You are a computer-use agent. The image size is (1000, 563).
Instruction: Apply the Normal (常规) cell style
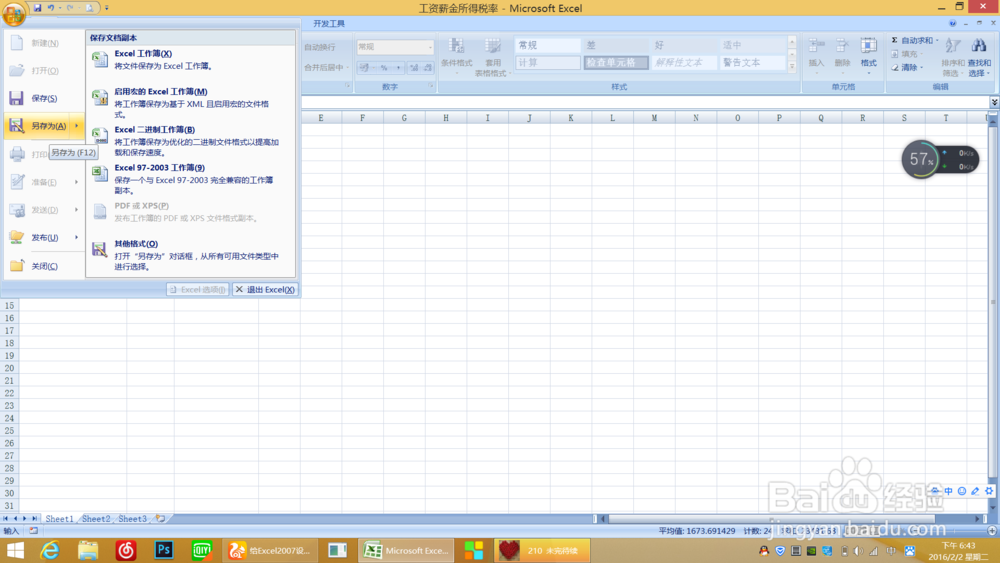tap(547, 45)
